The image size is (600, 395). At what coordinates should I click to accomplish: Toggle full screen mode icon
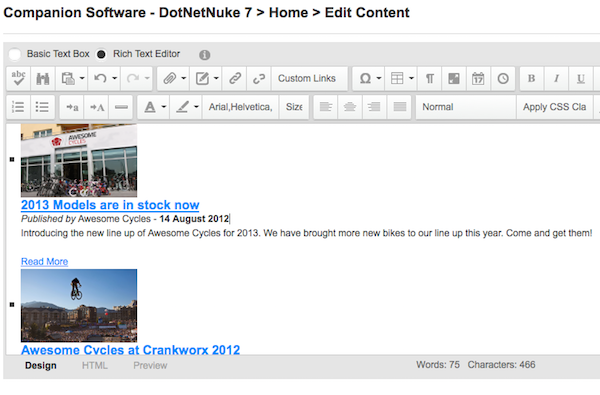point(454,78)
